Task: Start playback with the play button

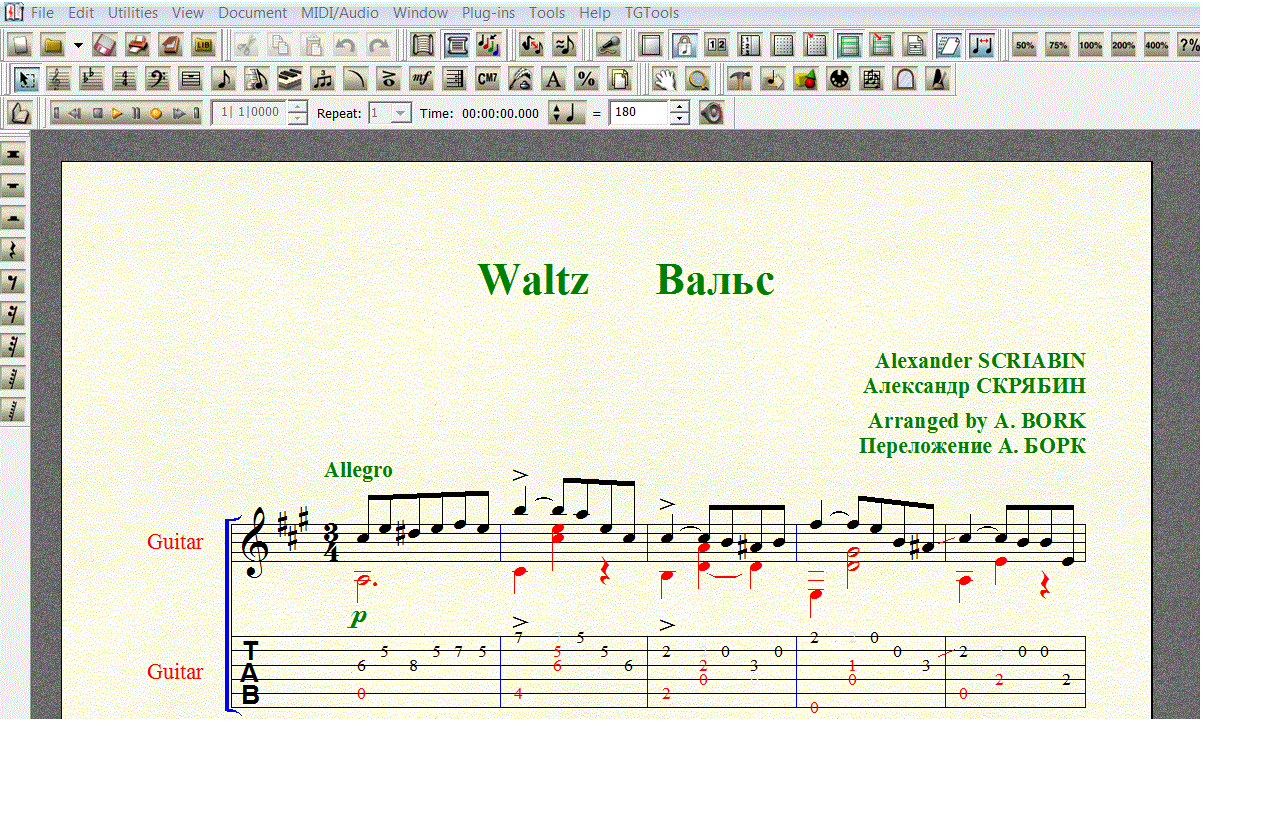Action: (117, 113)
